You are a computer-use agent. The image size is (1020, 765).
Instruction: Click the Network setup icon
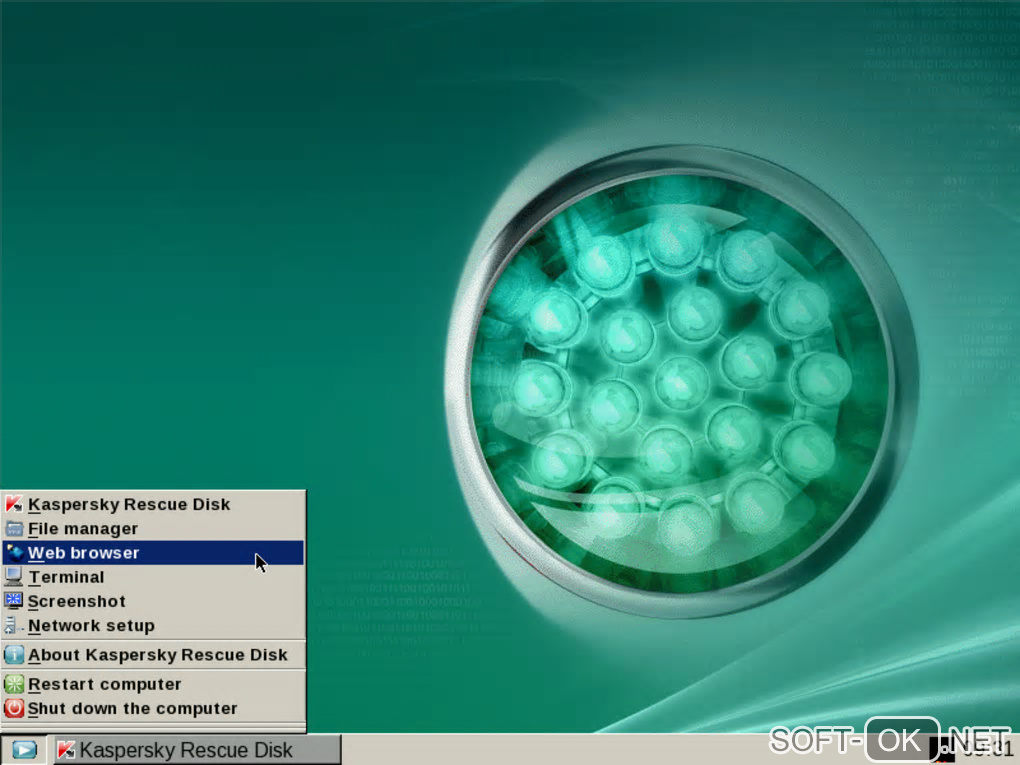pos(14,625)
